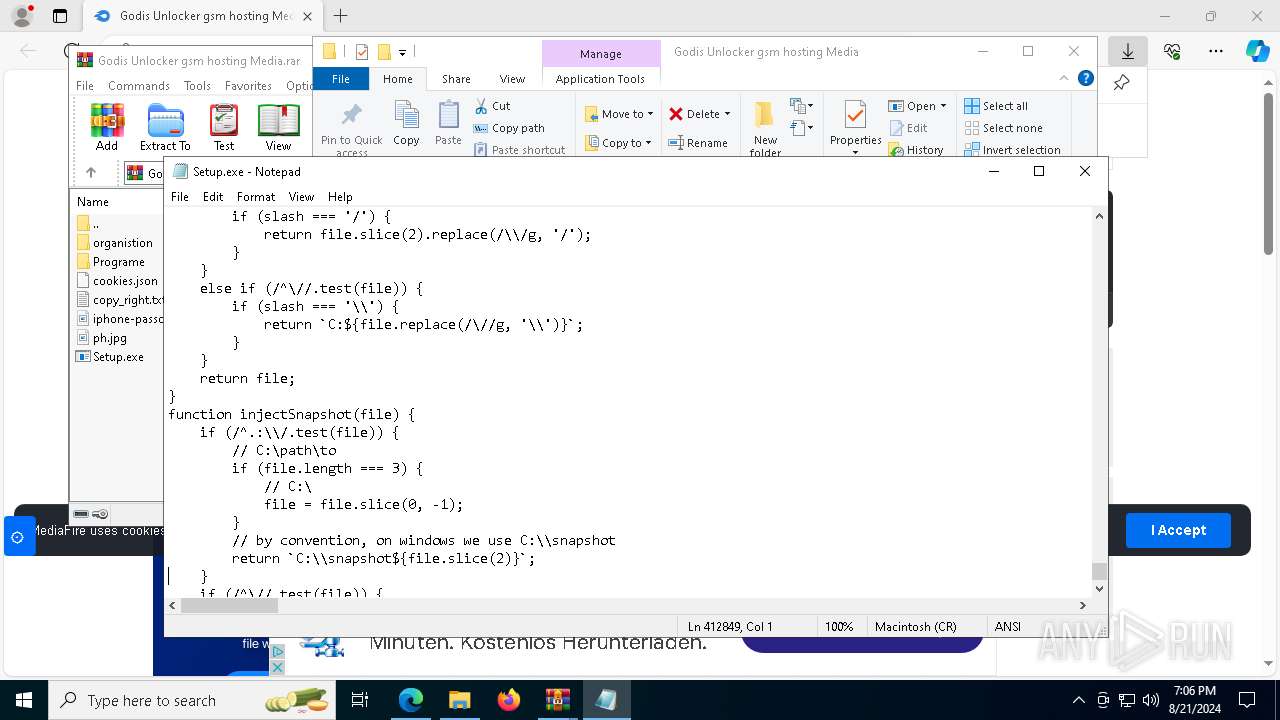The width and height of the screenshot is (1280, 720).
Task: Open Edge downloads icon
Action: coord(1128,51)
